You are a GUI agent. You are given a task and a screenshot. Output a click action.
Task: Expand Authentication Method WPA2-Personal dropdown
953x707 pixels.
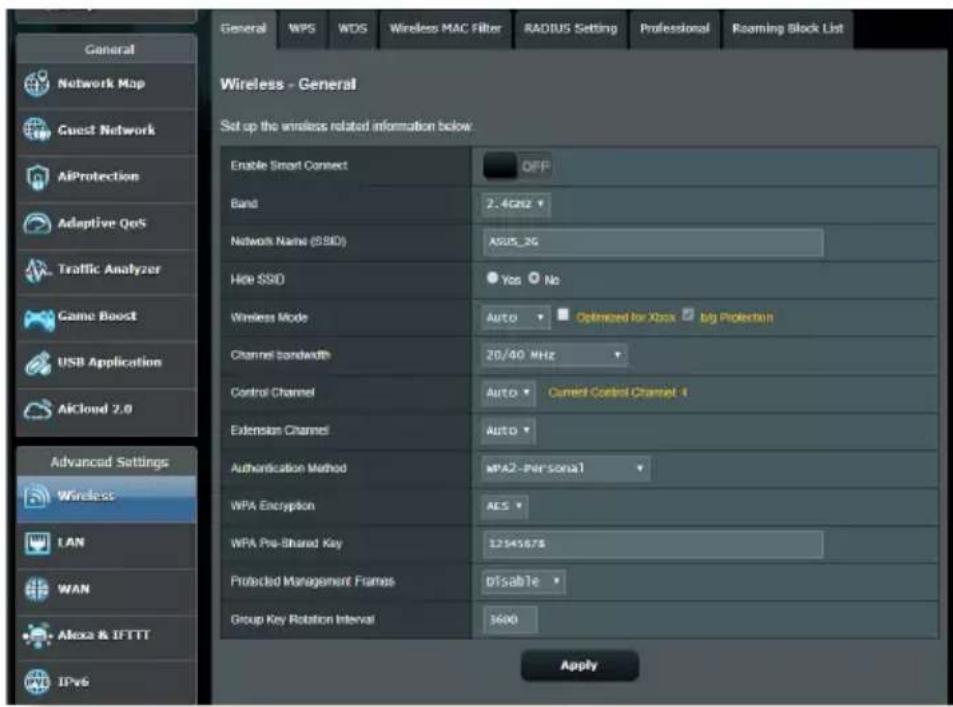565,468
